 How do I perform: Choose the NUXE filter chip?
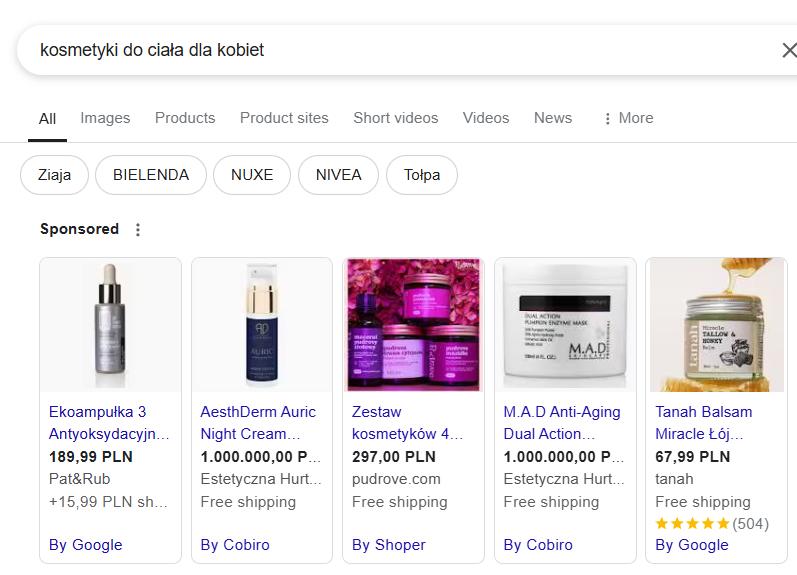coord(252,175)
